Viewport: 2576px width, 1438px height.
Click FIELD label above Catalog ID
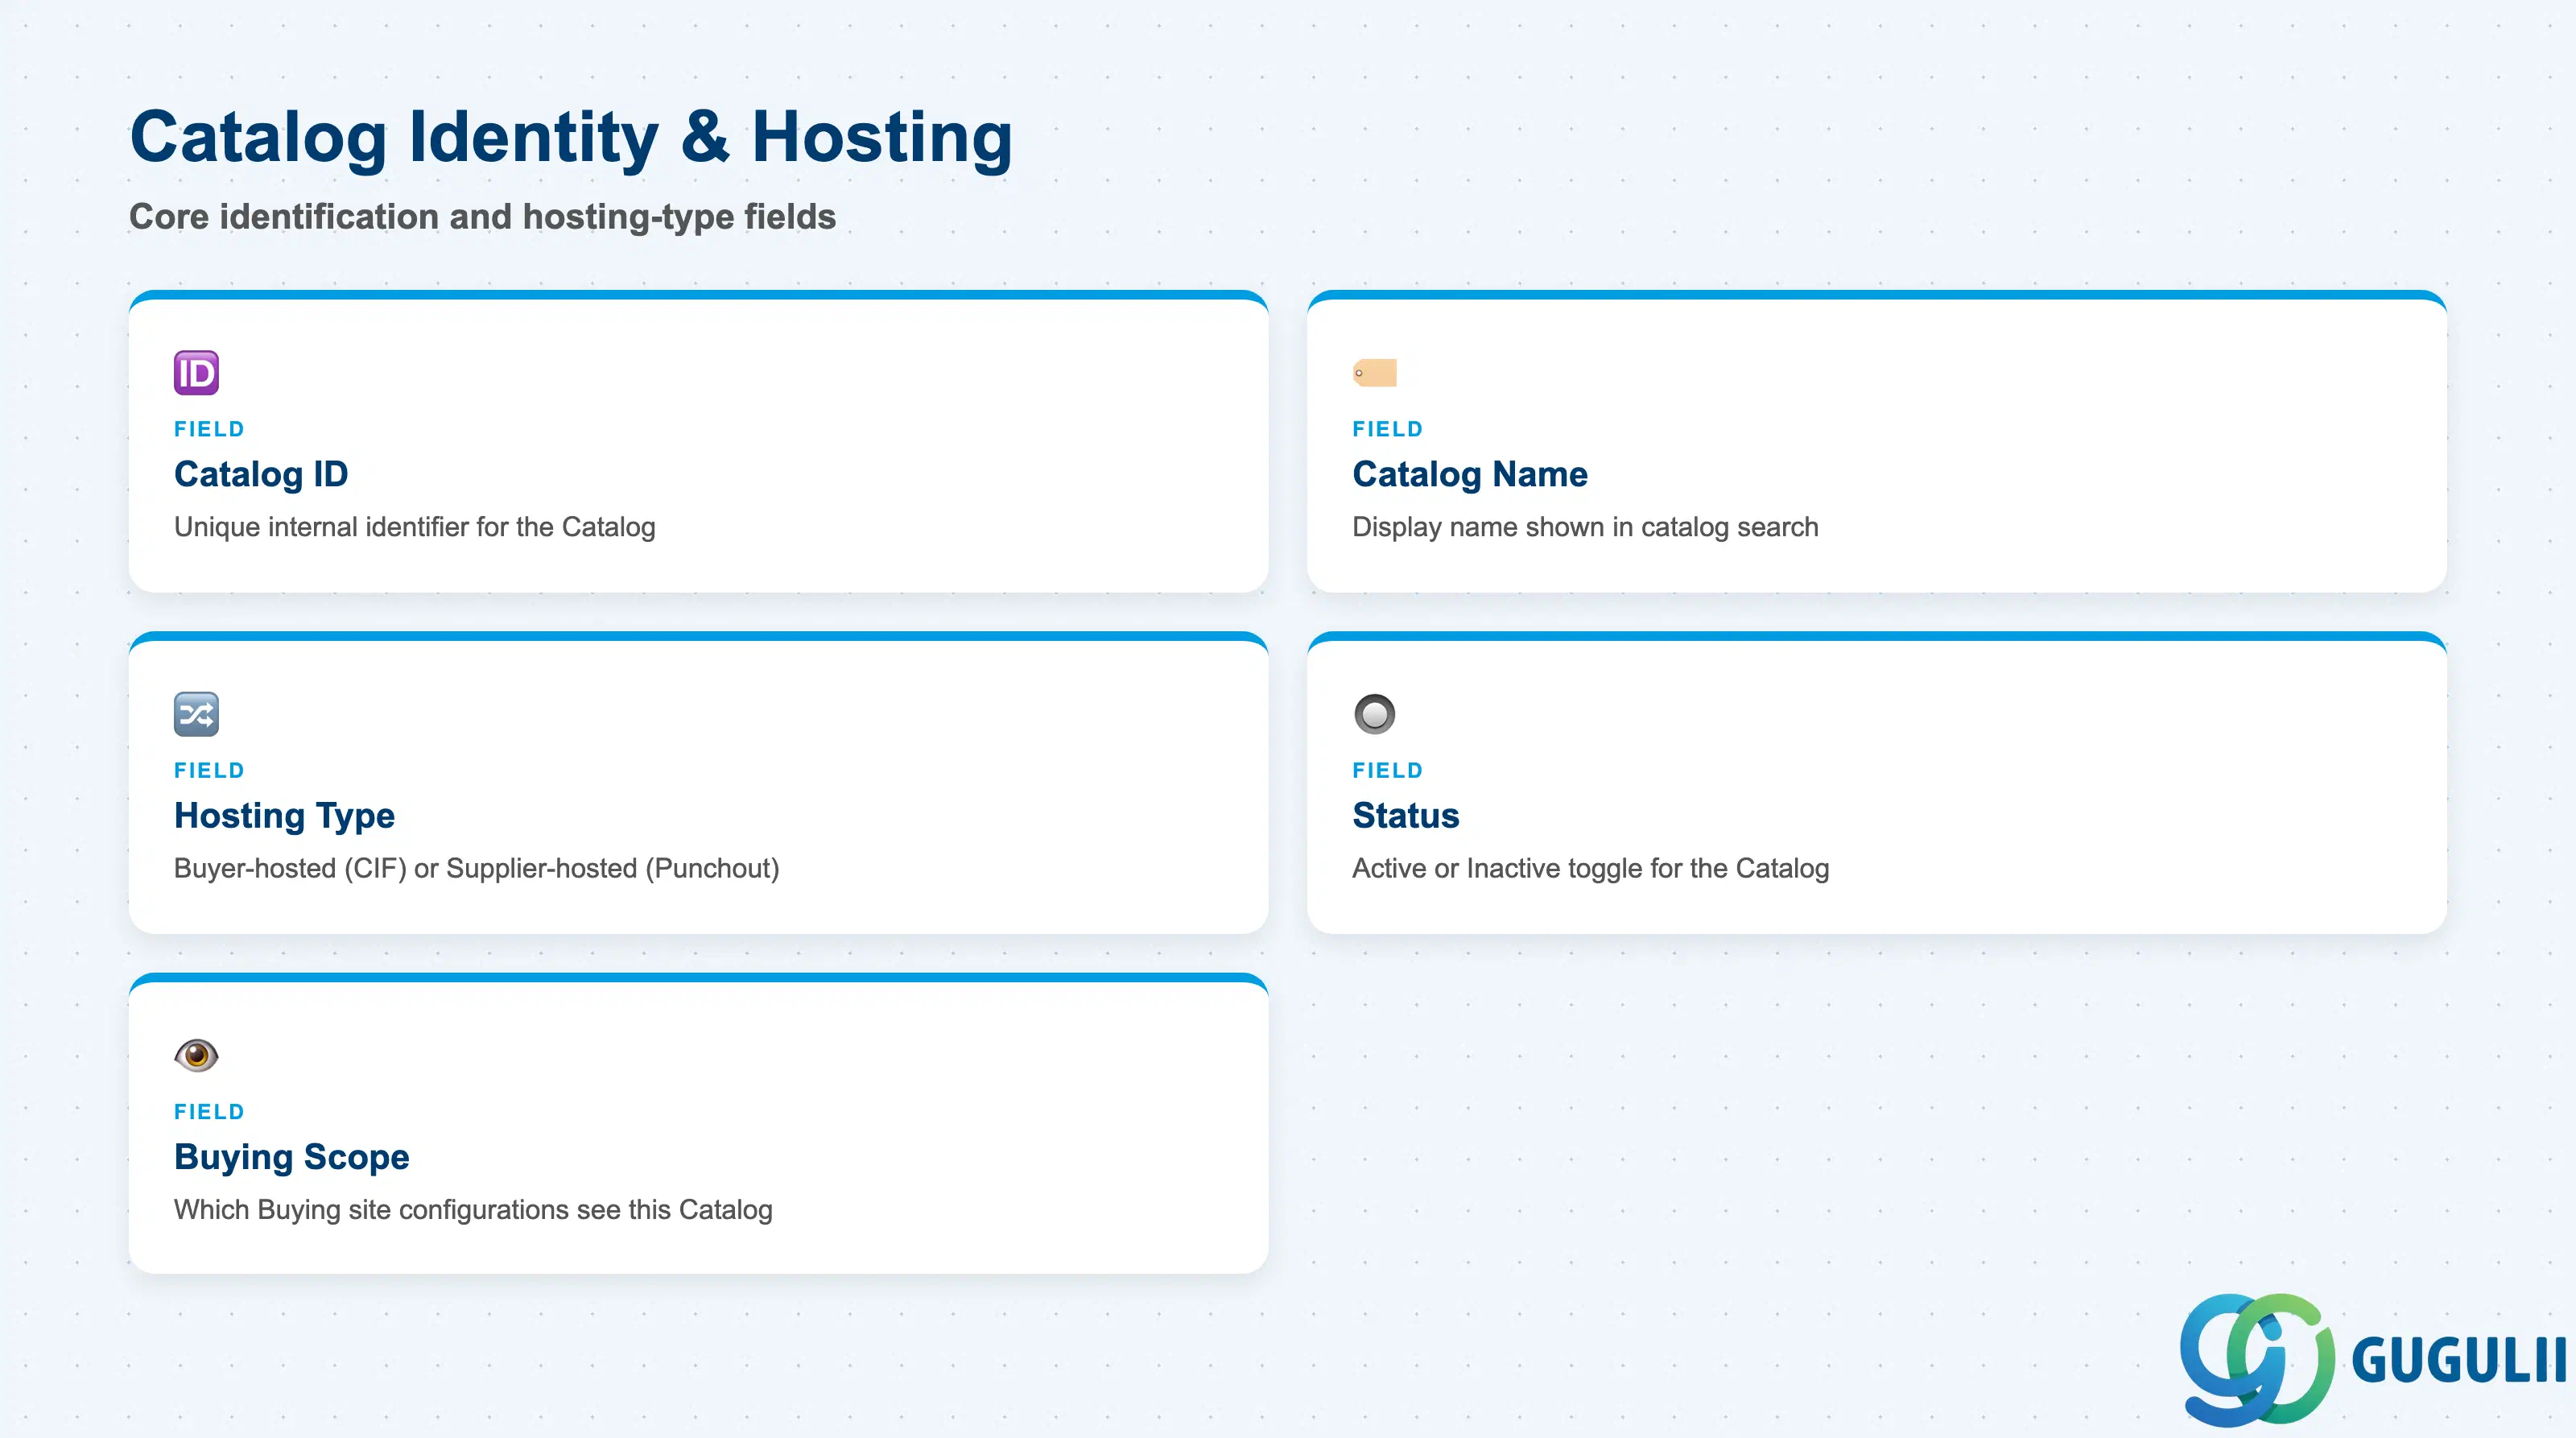click(209, 429)
